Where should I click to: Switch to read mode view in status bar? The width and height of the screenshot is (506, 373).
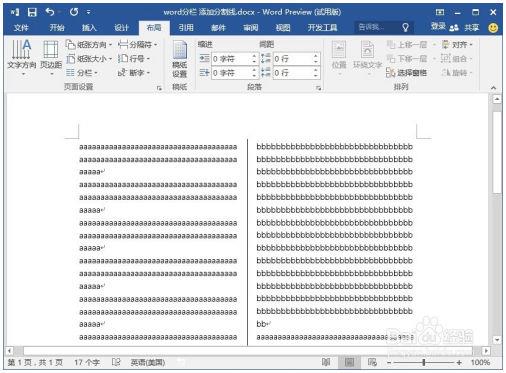pyautogui.click(x=326, y=362)
